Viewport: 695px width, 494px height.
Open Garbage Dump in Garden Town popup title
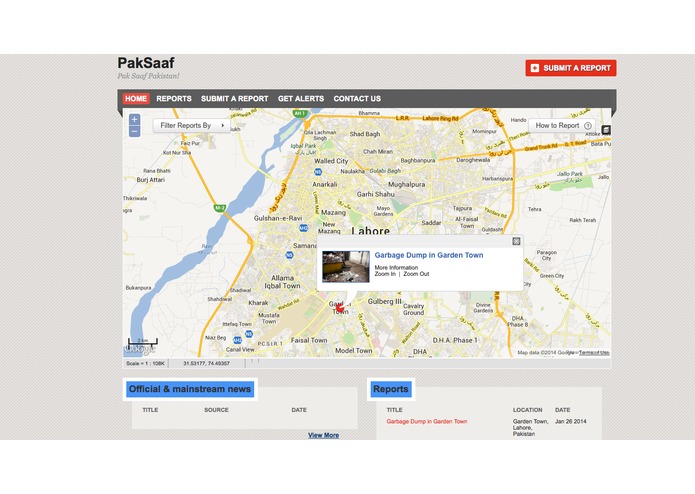429,255
